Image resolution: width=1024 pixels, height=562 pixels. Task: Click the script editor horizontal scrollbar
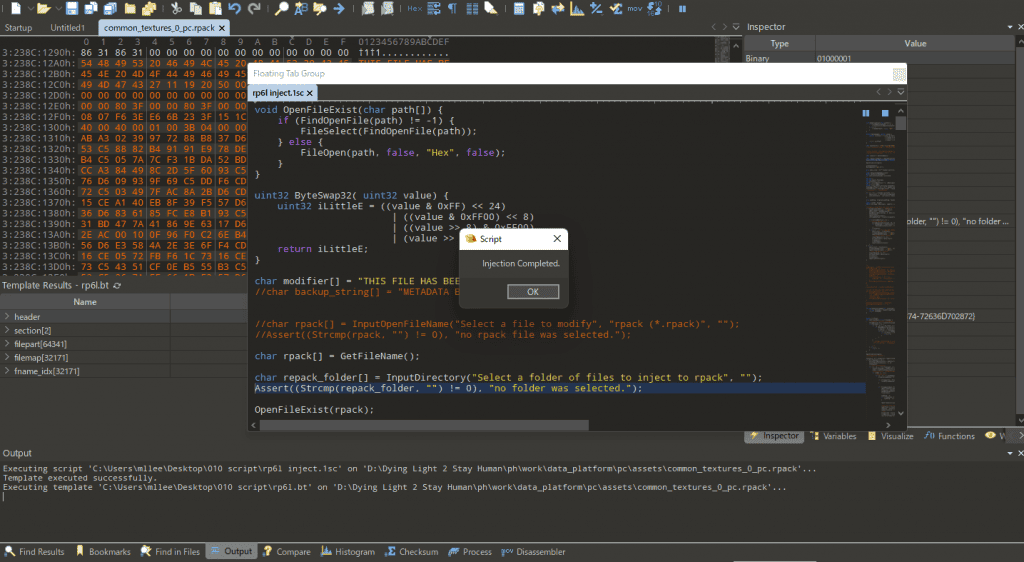pos(424,425)
